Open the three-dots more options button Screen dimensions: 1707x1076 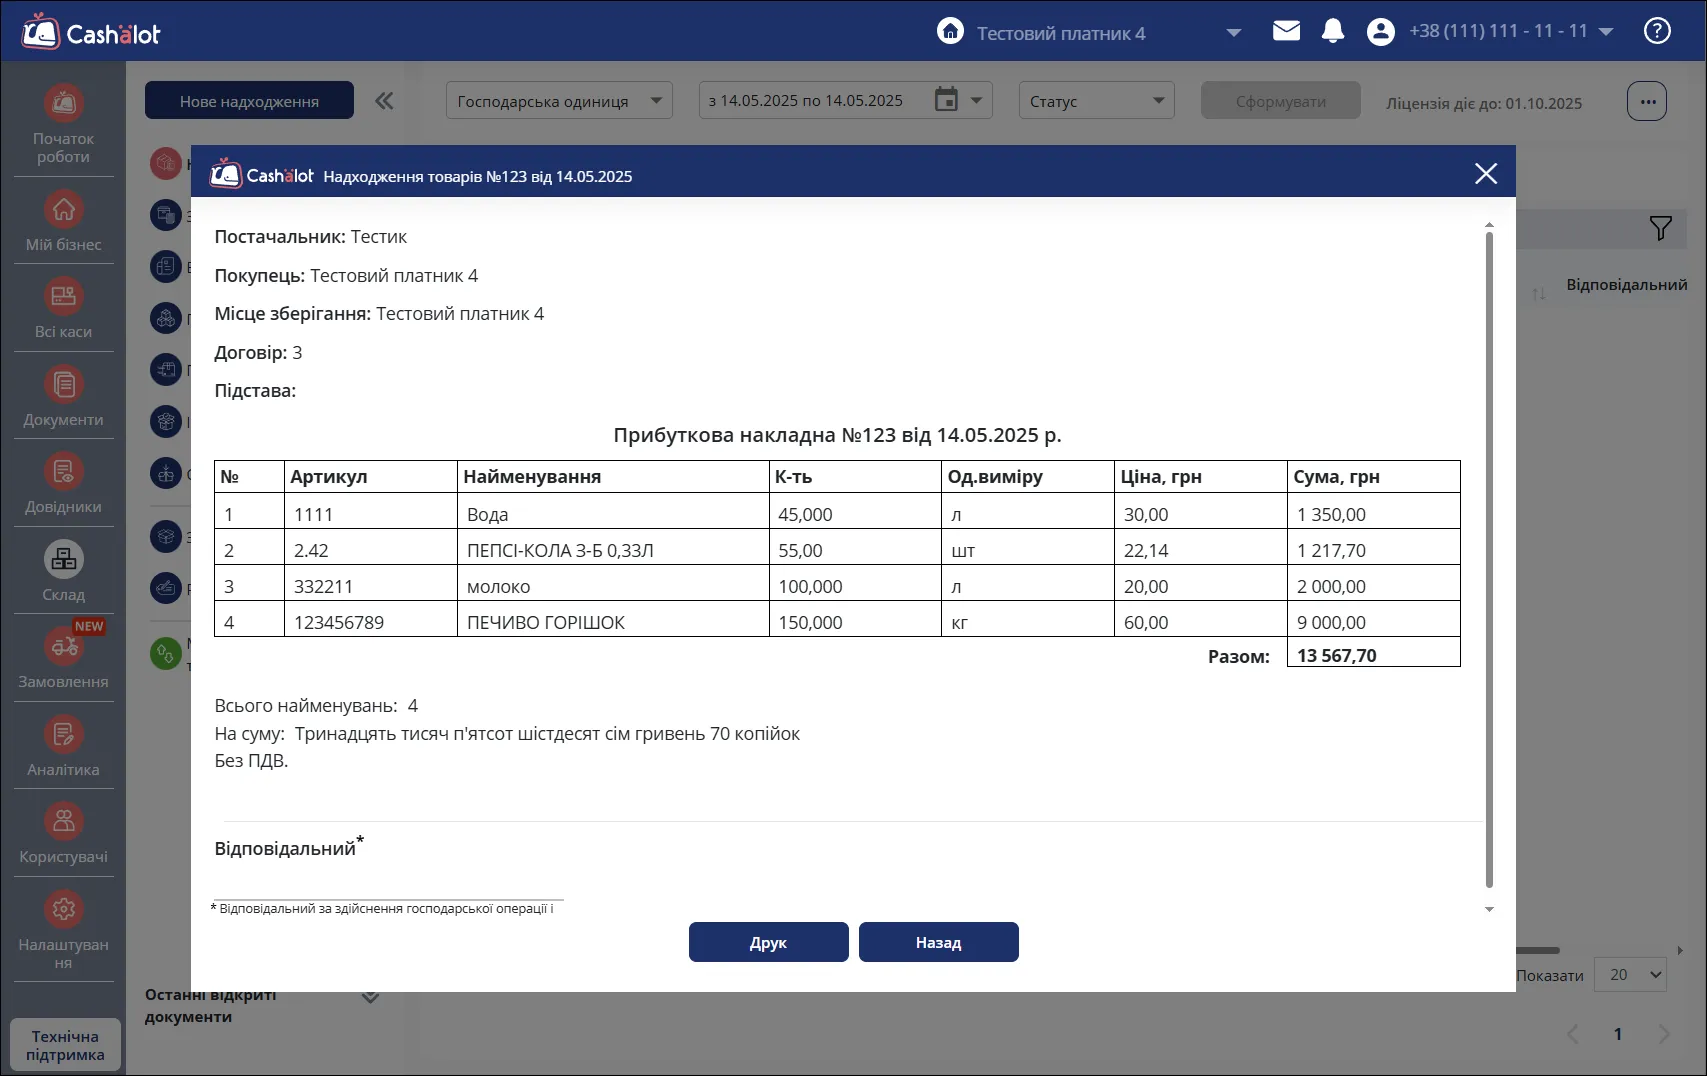click(1647, 101)
